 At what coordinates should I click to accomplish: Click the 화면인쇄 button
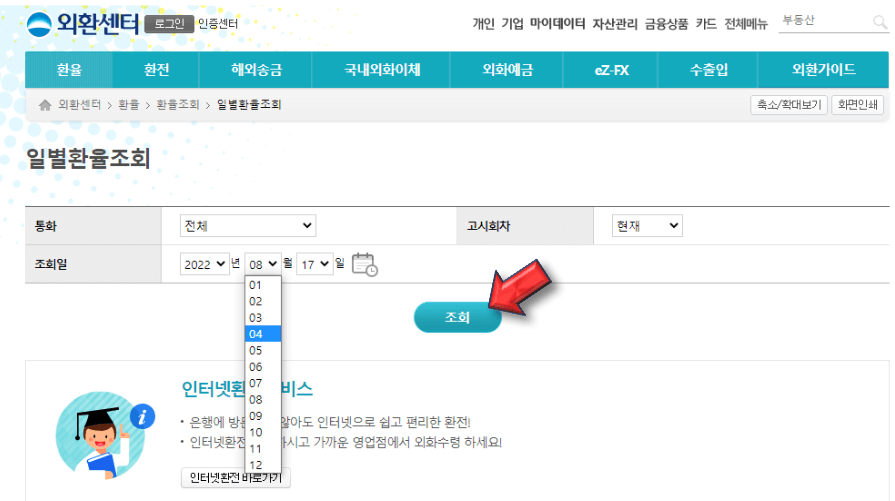point(857,104)
